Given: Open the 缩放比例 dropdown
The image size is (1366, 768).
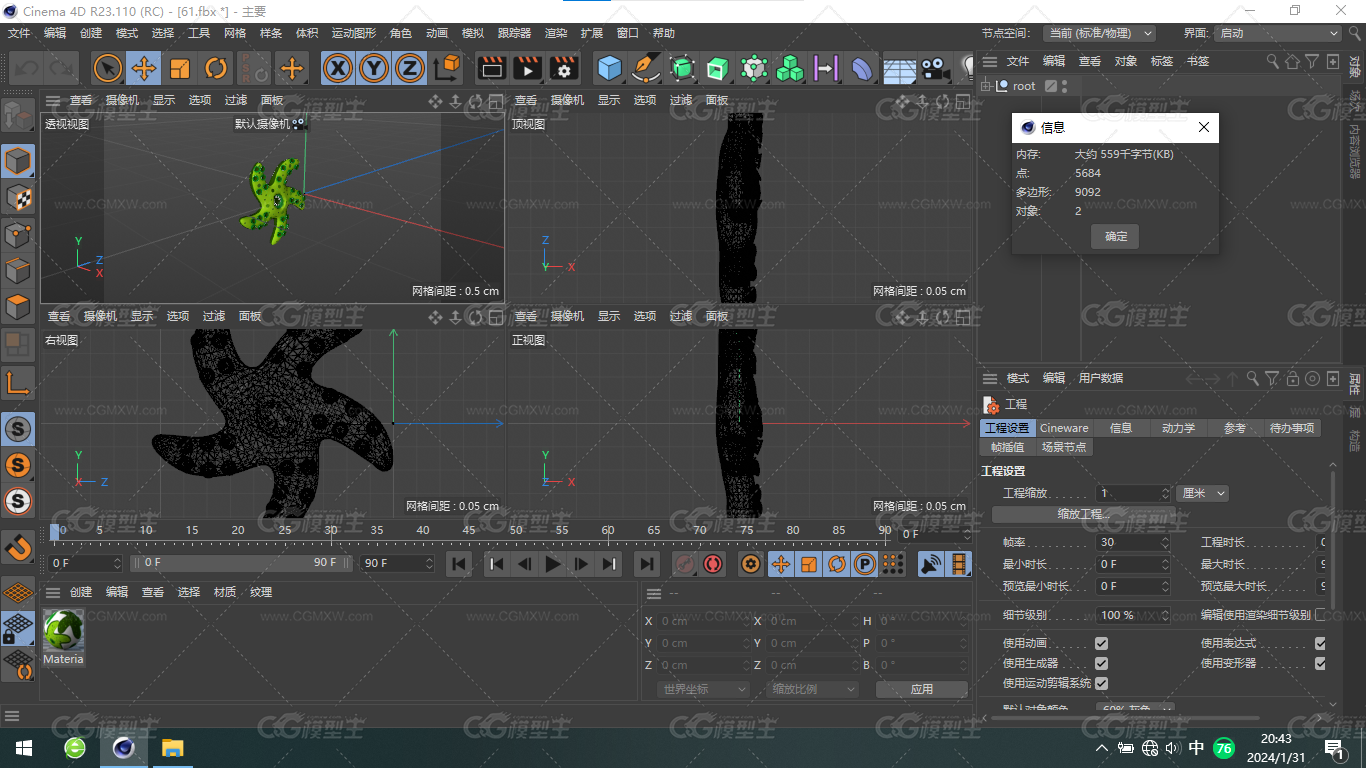Looking at the screenshot, I should (x=813, y=689).
